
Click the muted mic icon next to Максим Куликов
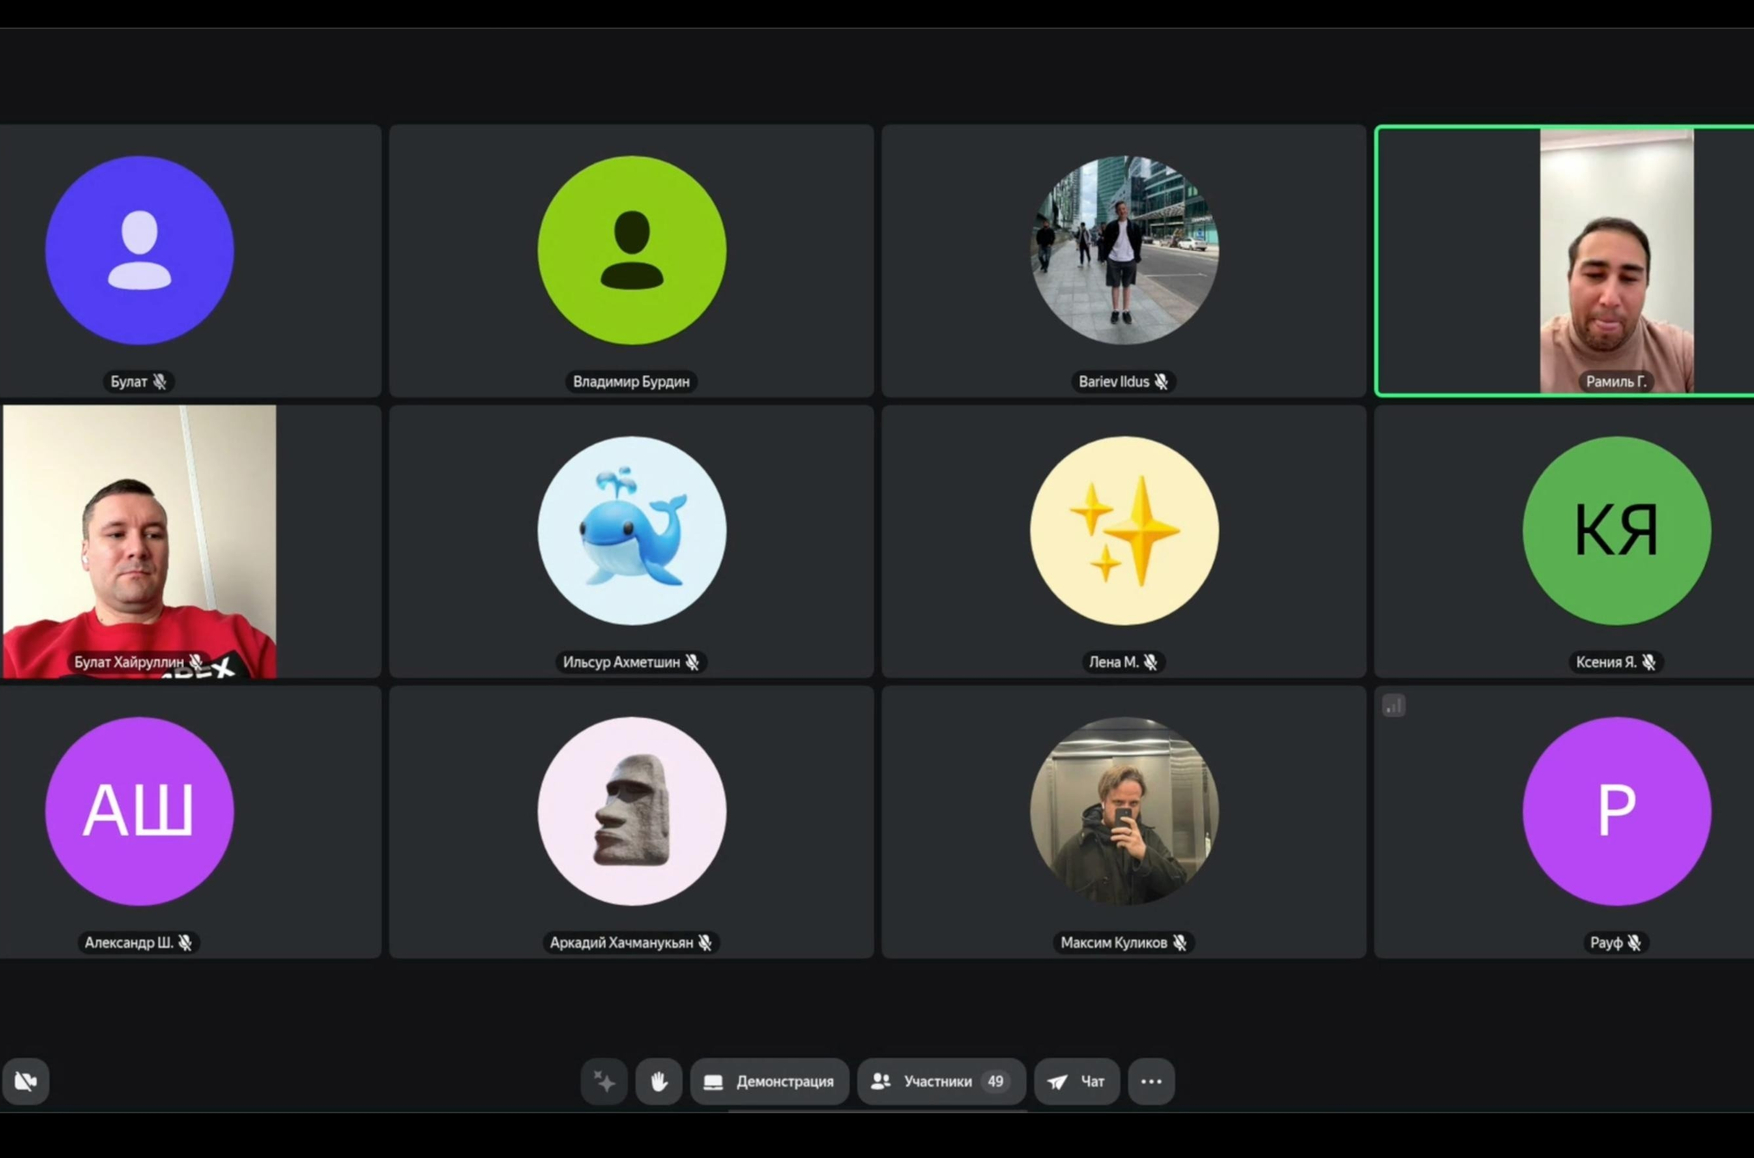1180,942
